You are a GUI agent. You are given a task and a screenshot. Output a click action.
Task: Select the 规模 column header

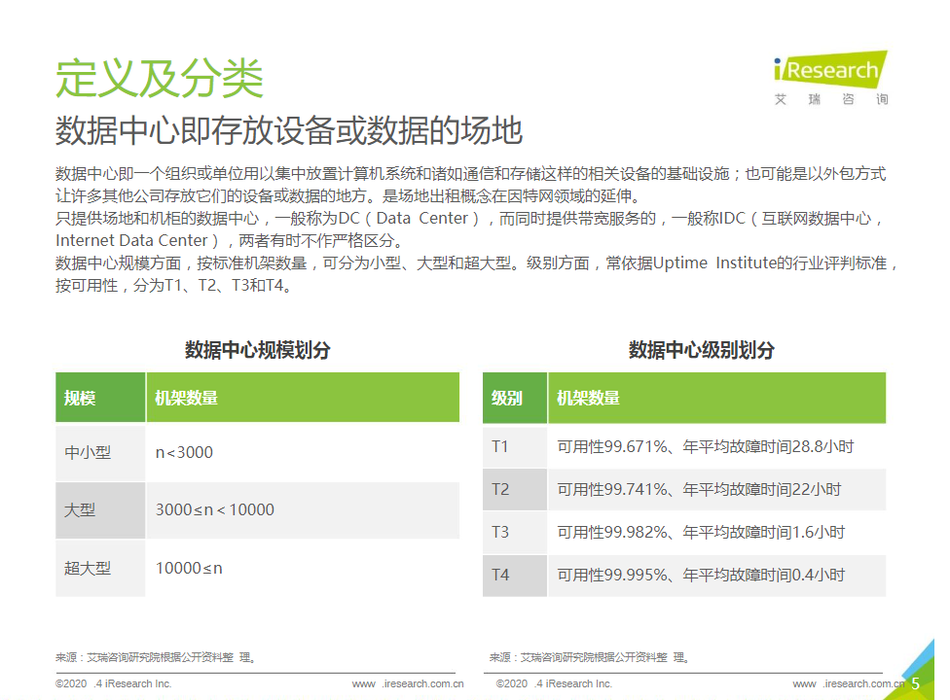click(x=80, y=398)
